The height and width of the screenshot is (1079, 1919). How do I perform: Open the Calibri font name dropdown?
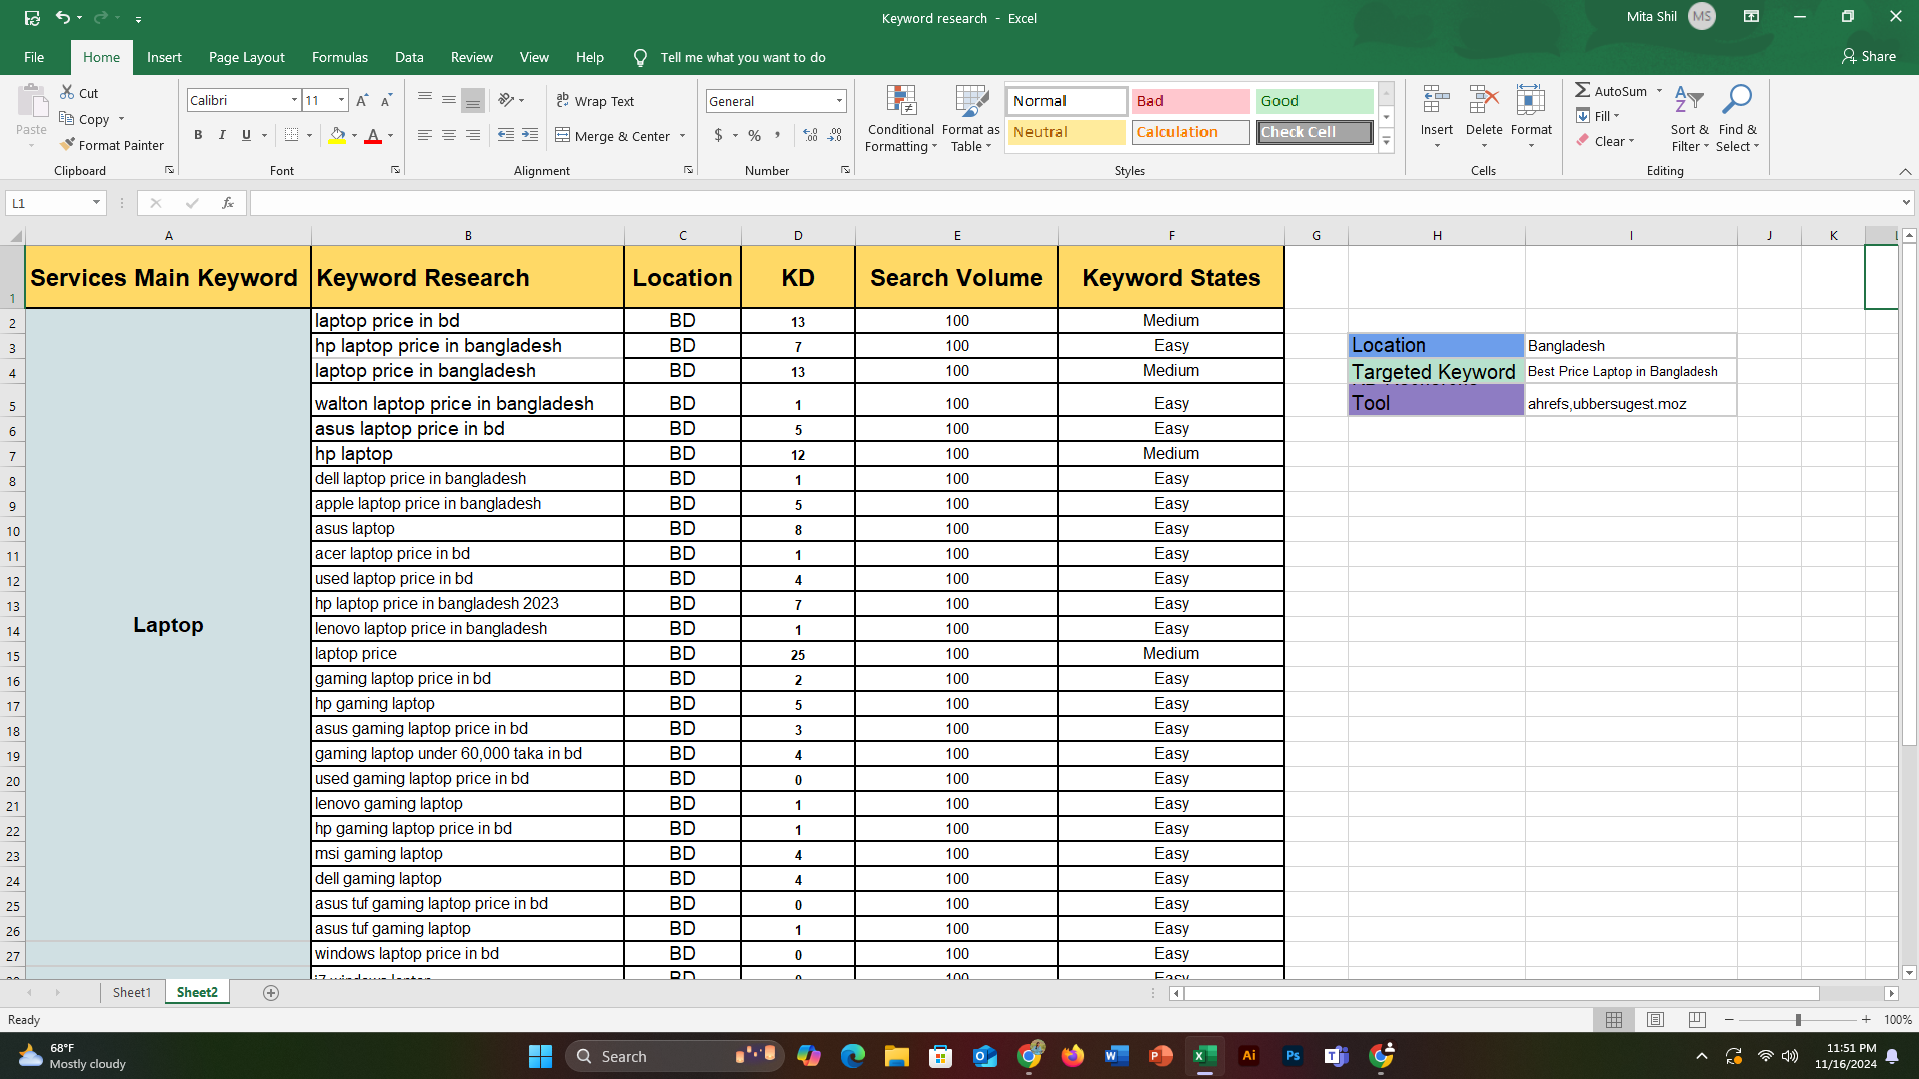pyautogui.click(x=294, y=100)
